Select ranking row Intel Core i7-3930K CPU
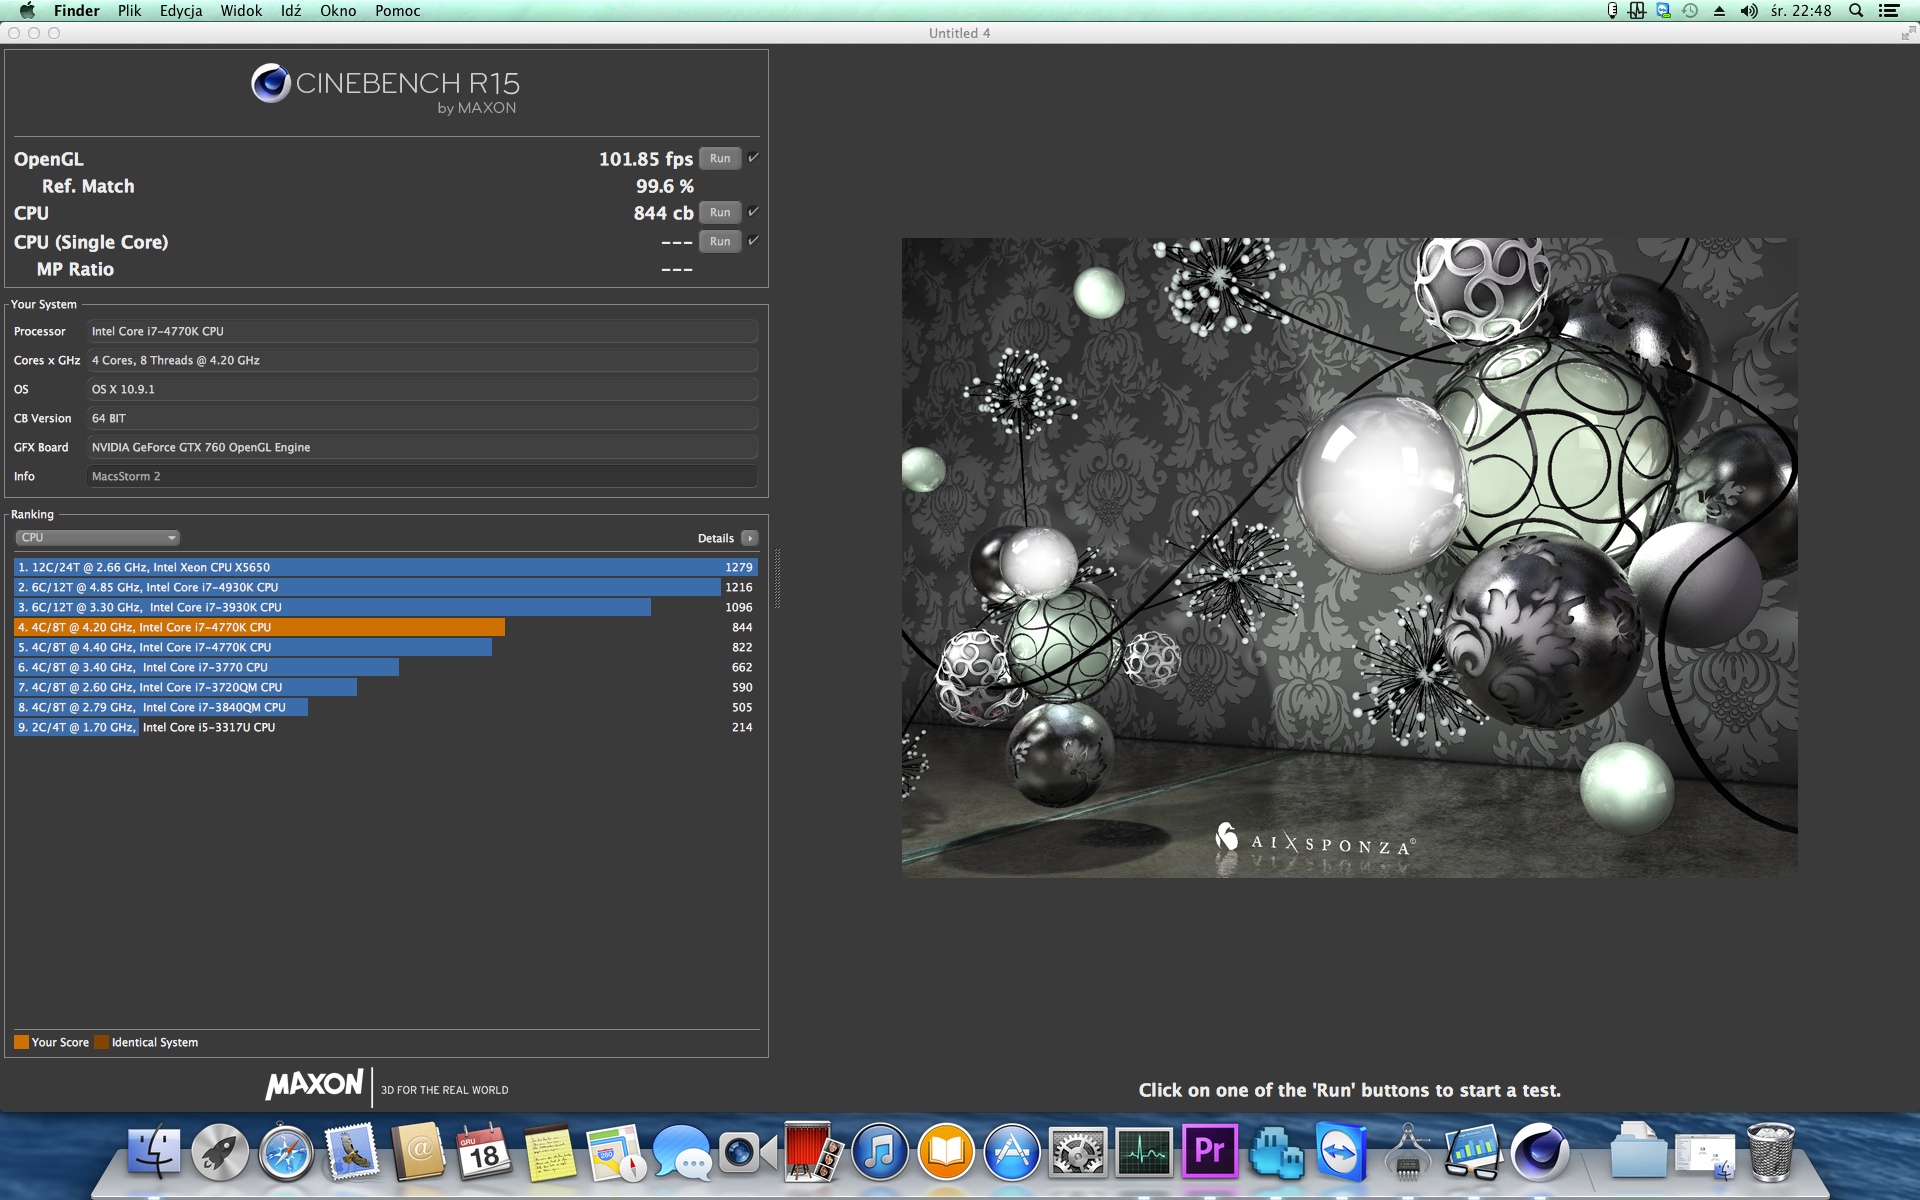The height and width of the screenshot is (1200, 1920). pyautogui.click(x=386, y=607)
